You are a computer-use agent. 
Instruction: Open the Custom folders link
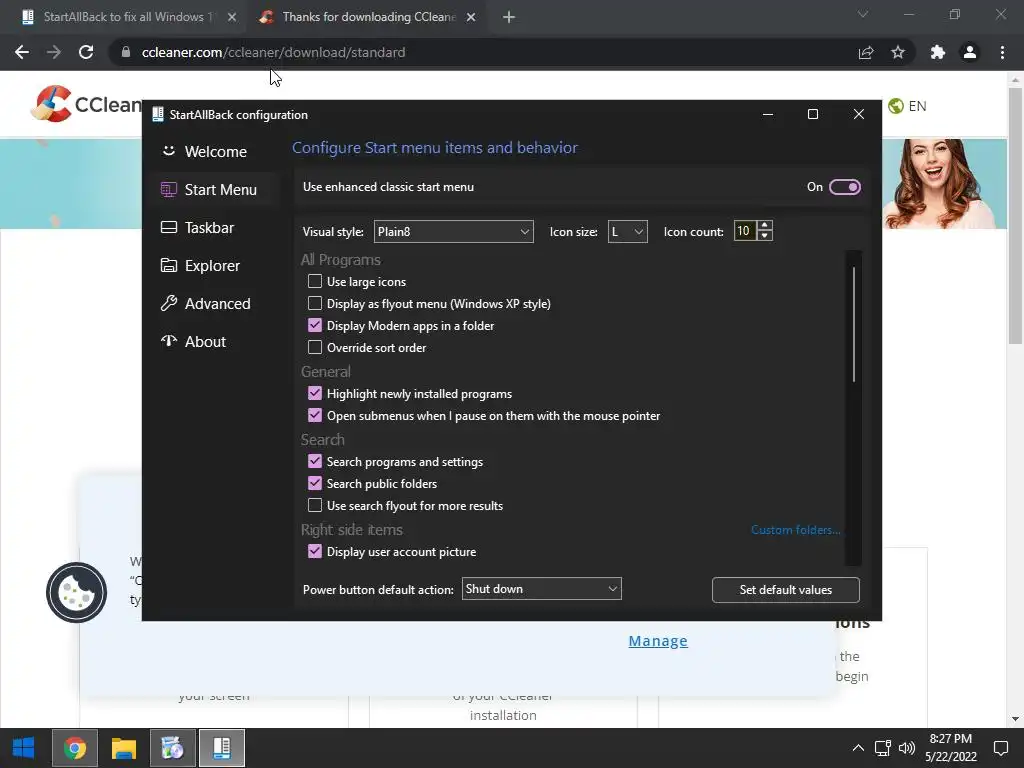(795, 530)
